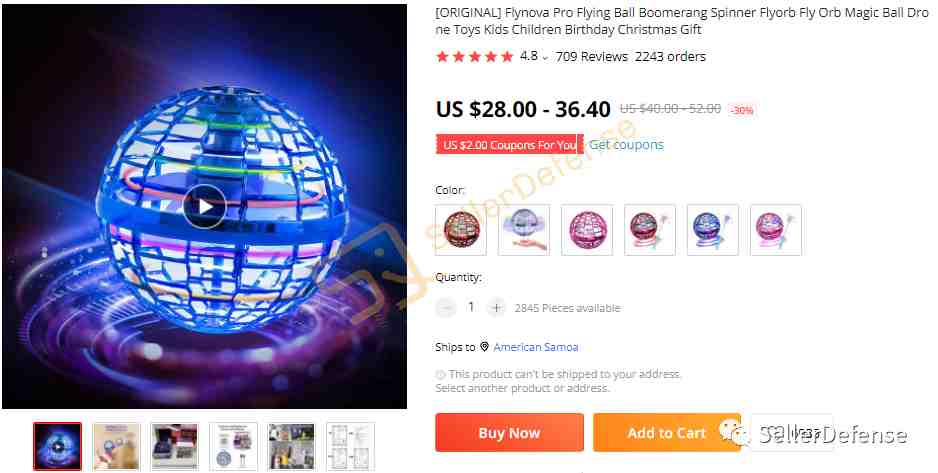This screenshot has height=473, width=938.
Task: Expand the 4.8 rating breakdown arrow
Action: click(x=545, y=58)
